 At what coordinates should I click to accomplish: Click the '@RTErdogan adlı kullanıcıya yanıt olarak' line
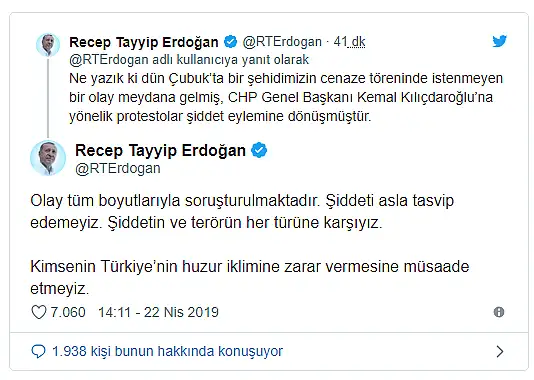pyautogui.click(x=189, y=60)
